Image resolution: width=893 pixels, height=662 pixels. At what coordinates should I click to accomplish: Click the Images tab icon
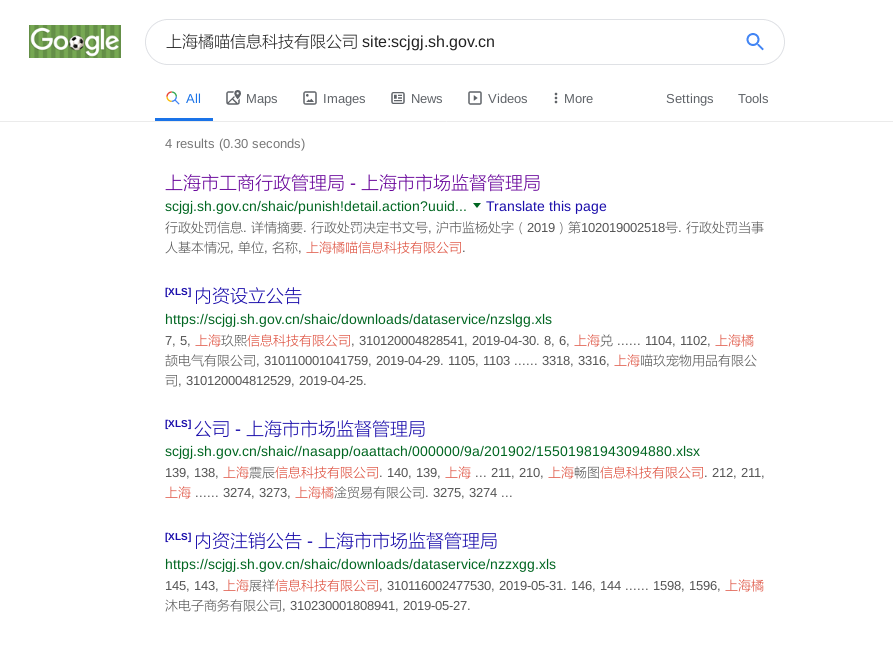pos(310,98)
